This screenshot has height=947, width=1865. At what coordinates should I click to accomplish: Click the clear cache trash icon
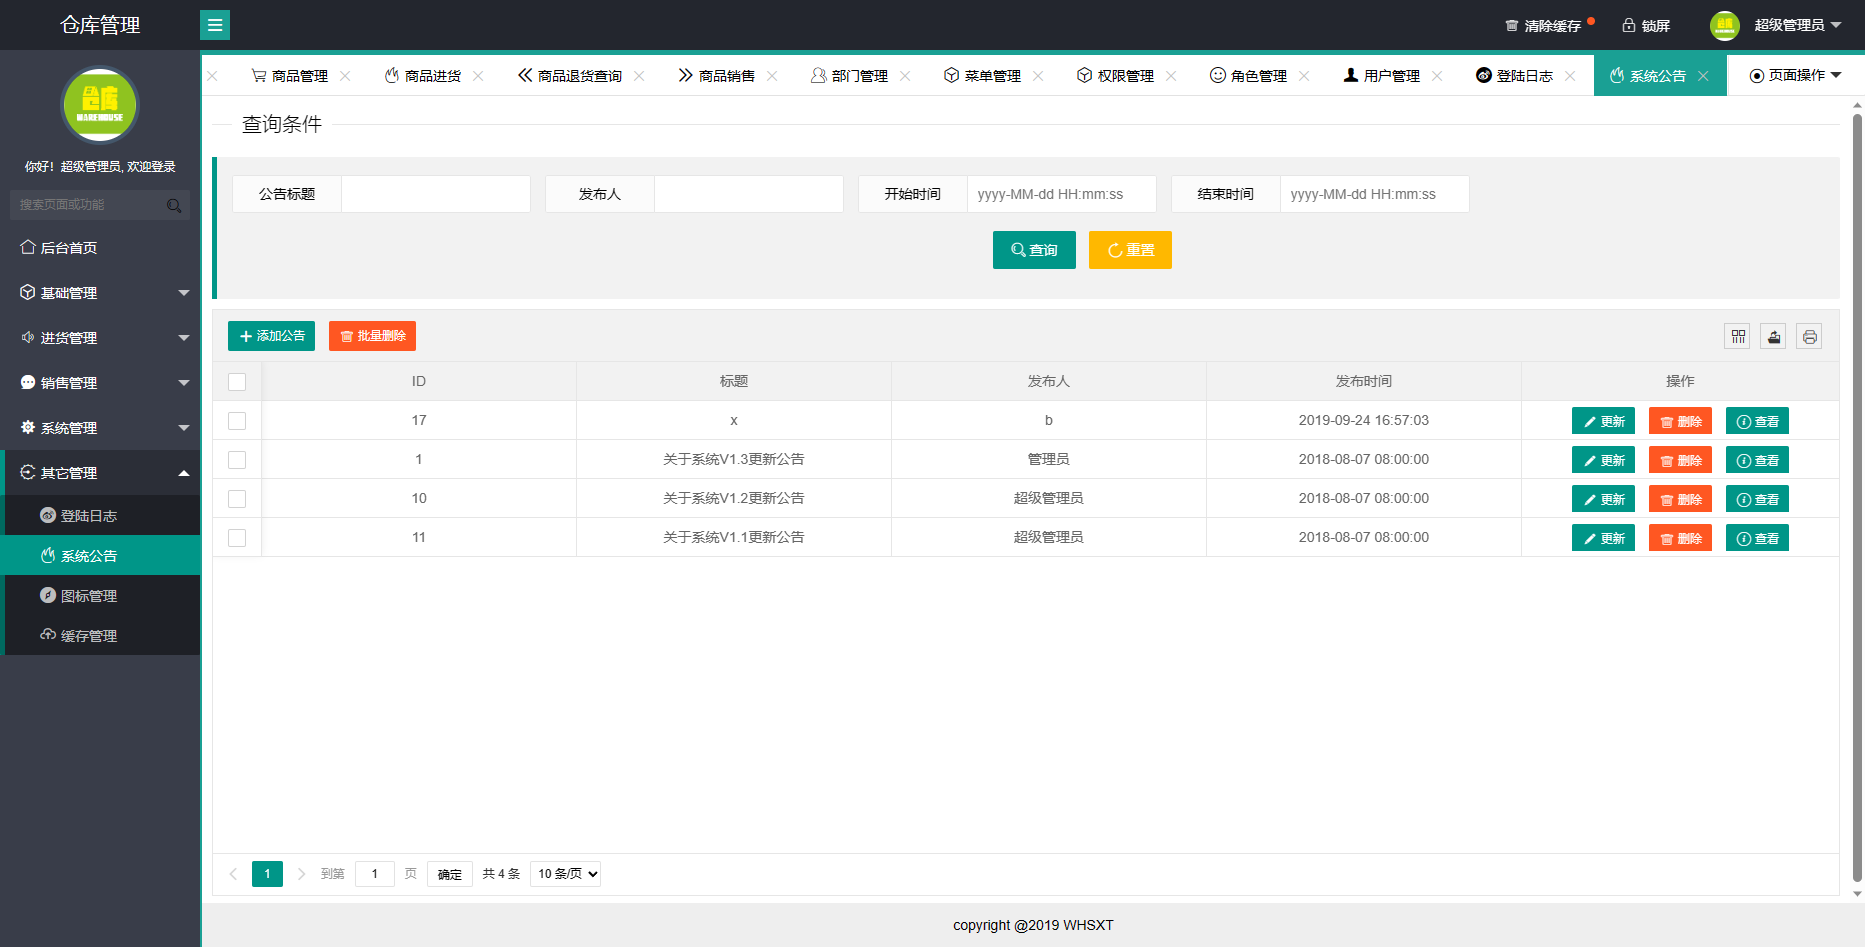click(x=1512, y=26)
